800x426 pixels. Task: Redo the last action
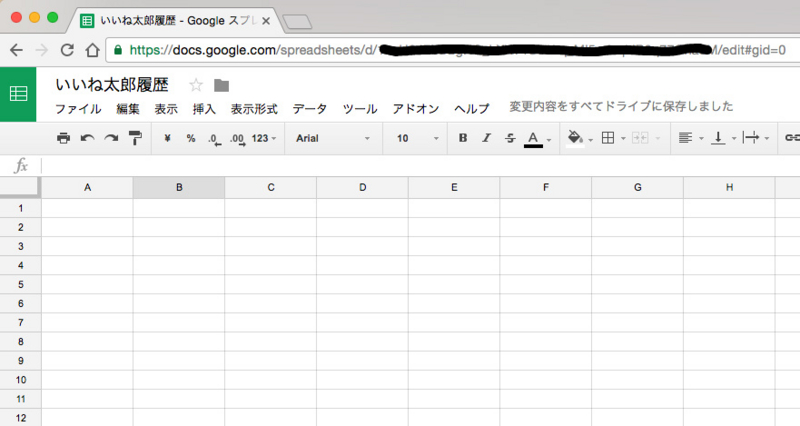111,138
